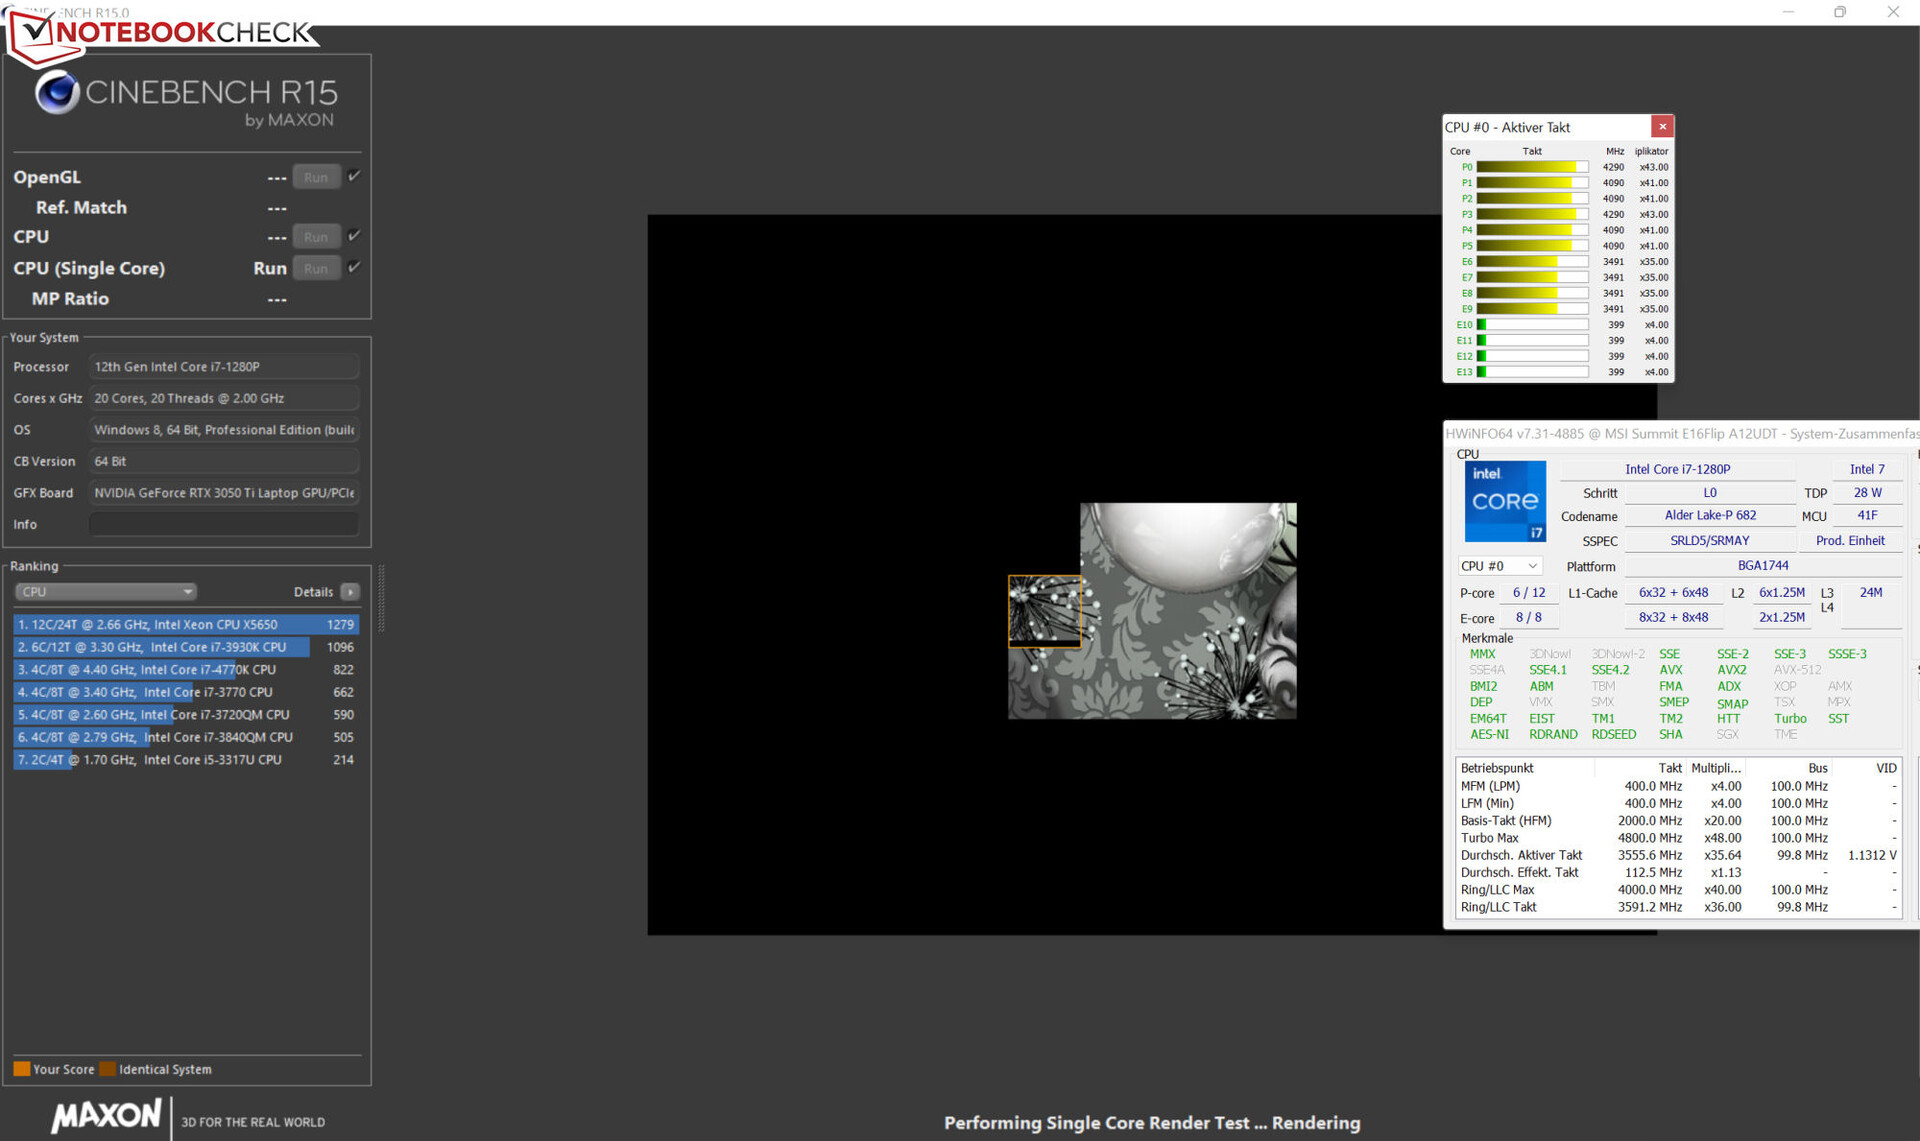Image resolution: width=1920 pixels, height=1141 pixels.
Task: Open the CPU #0 selector dropdown in HWiNFO
Action: 1499,566
